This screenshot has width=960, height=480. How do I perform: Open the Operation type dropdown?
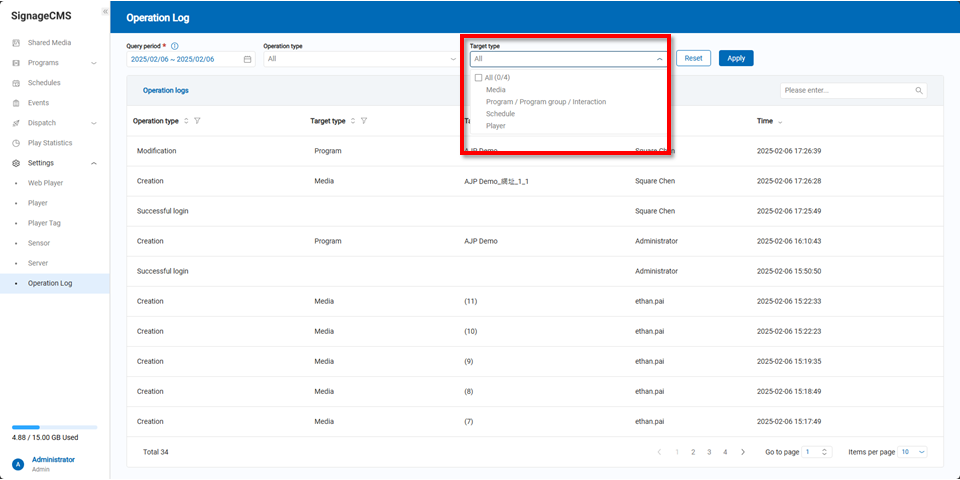pyautogui.click(x=360, y=59)
